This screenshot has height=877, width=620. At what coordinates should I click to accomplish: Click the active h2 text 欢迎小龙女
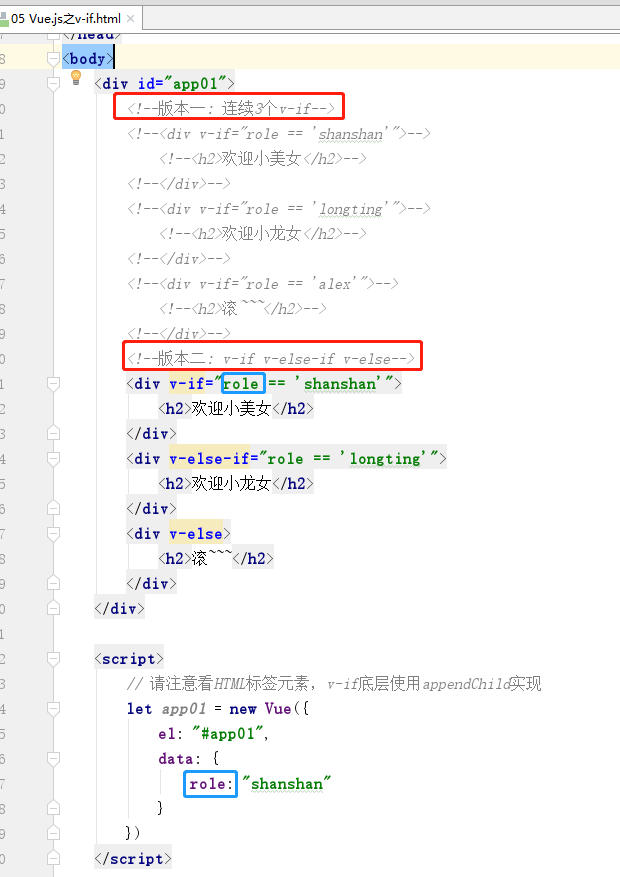231,484
